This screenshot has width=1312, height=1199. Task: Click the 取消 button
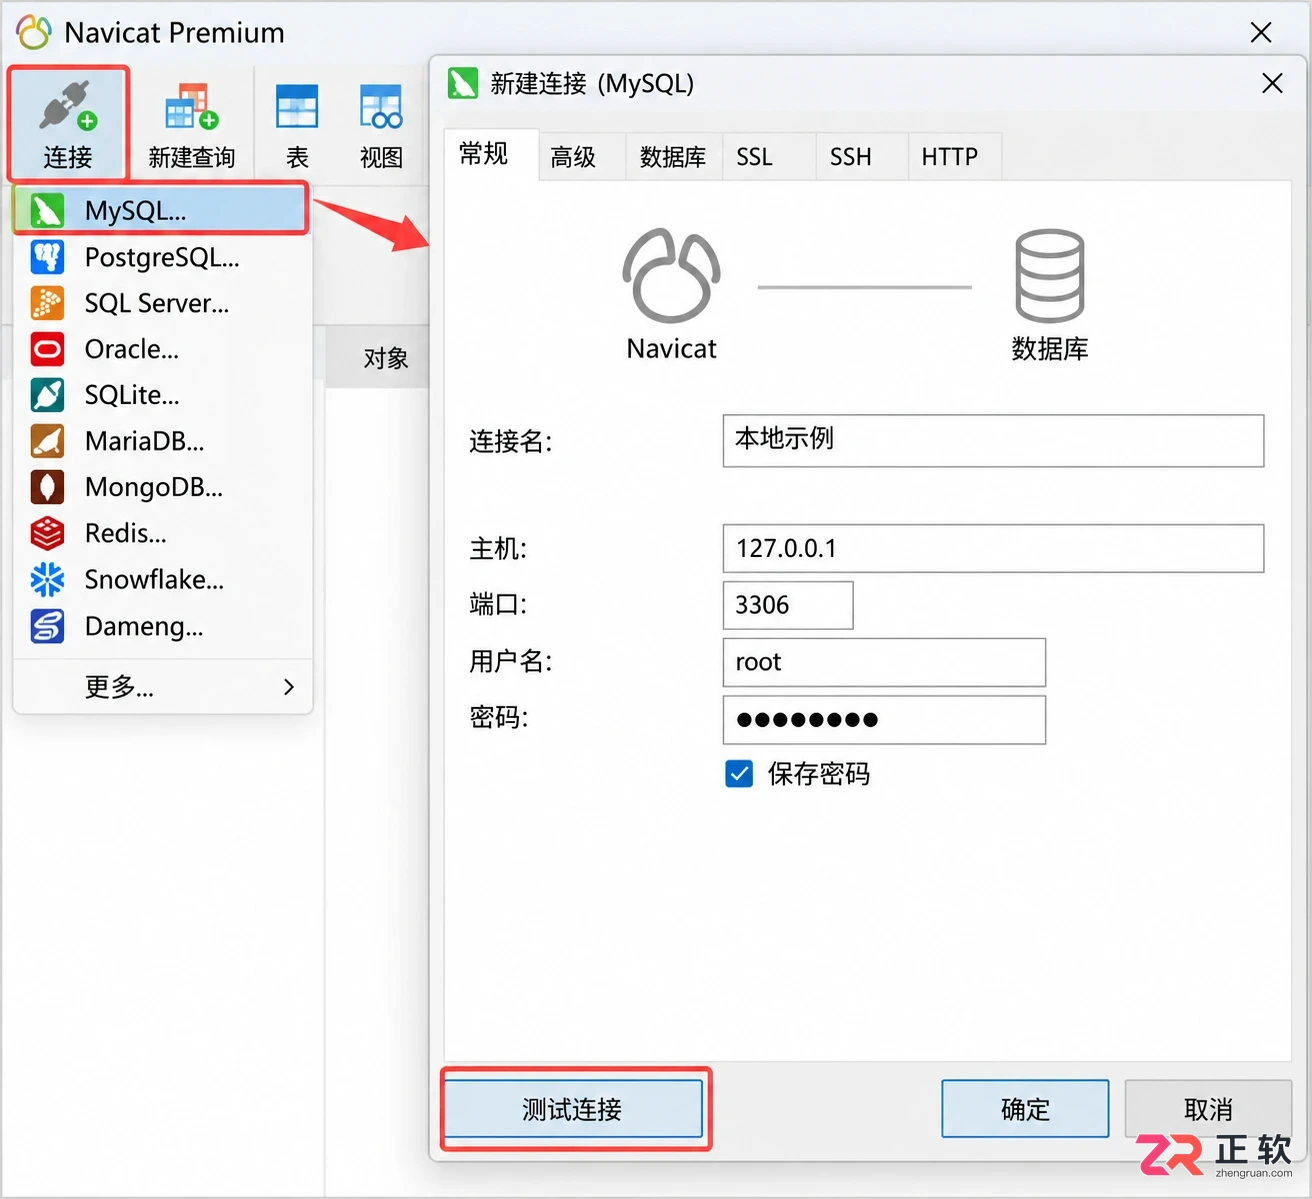1208,1108
